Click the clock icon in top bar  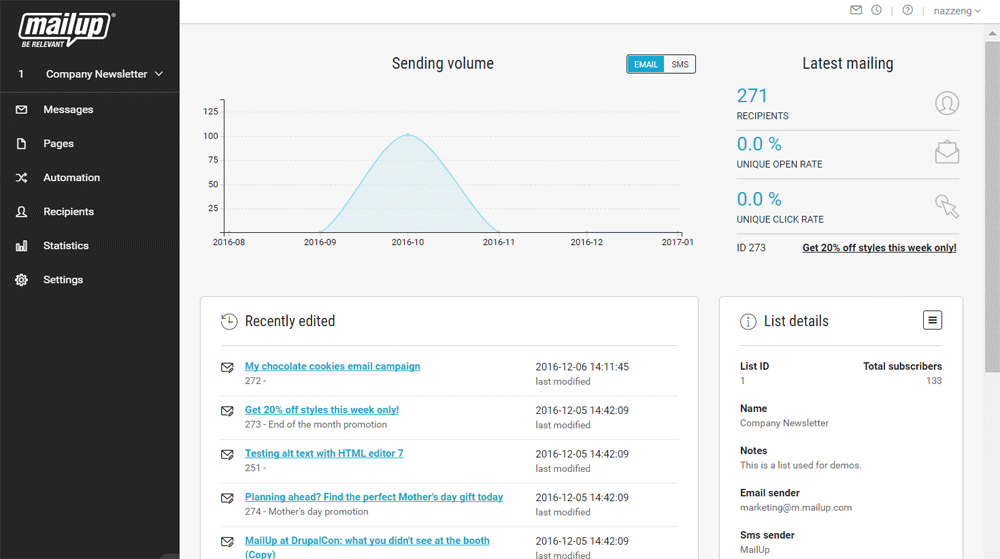(877, 10)
